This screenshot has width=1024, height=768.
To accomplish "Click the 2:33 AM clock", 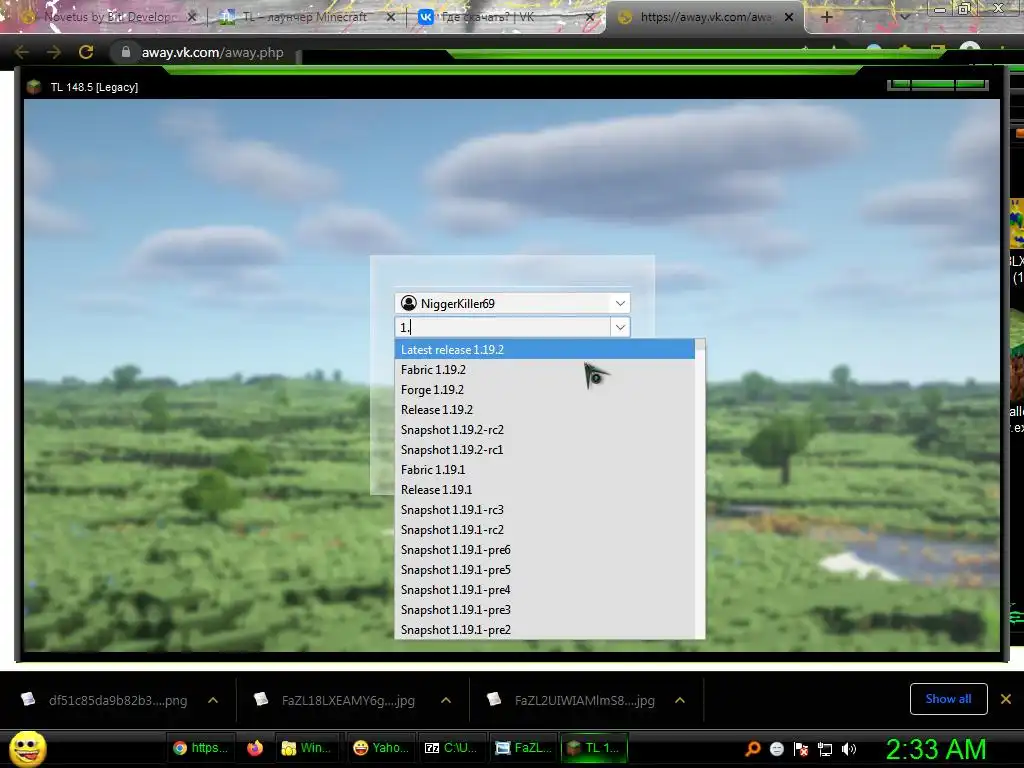I will [936, 749].
